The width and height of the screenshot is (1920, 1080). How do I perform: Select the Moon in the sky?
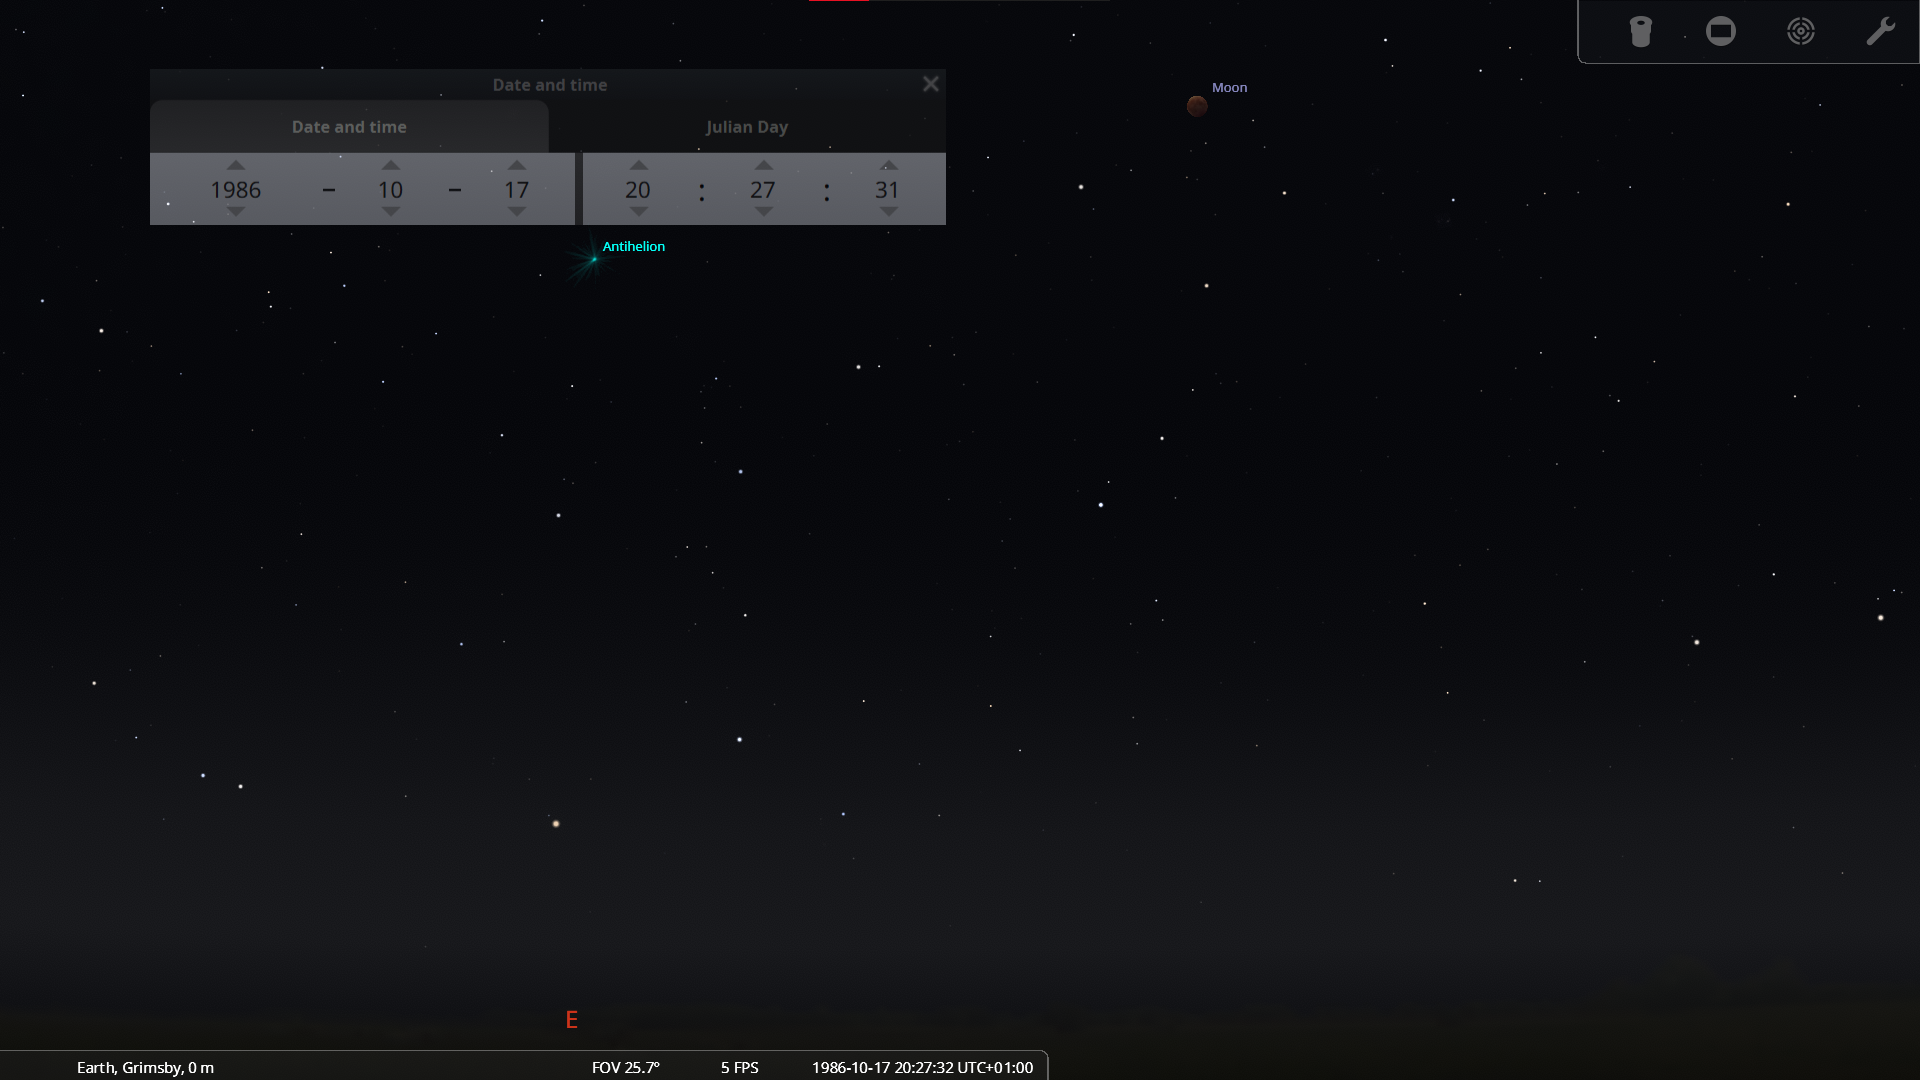[1197, 106]
